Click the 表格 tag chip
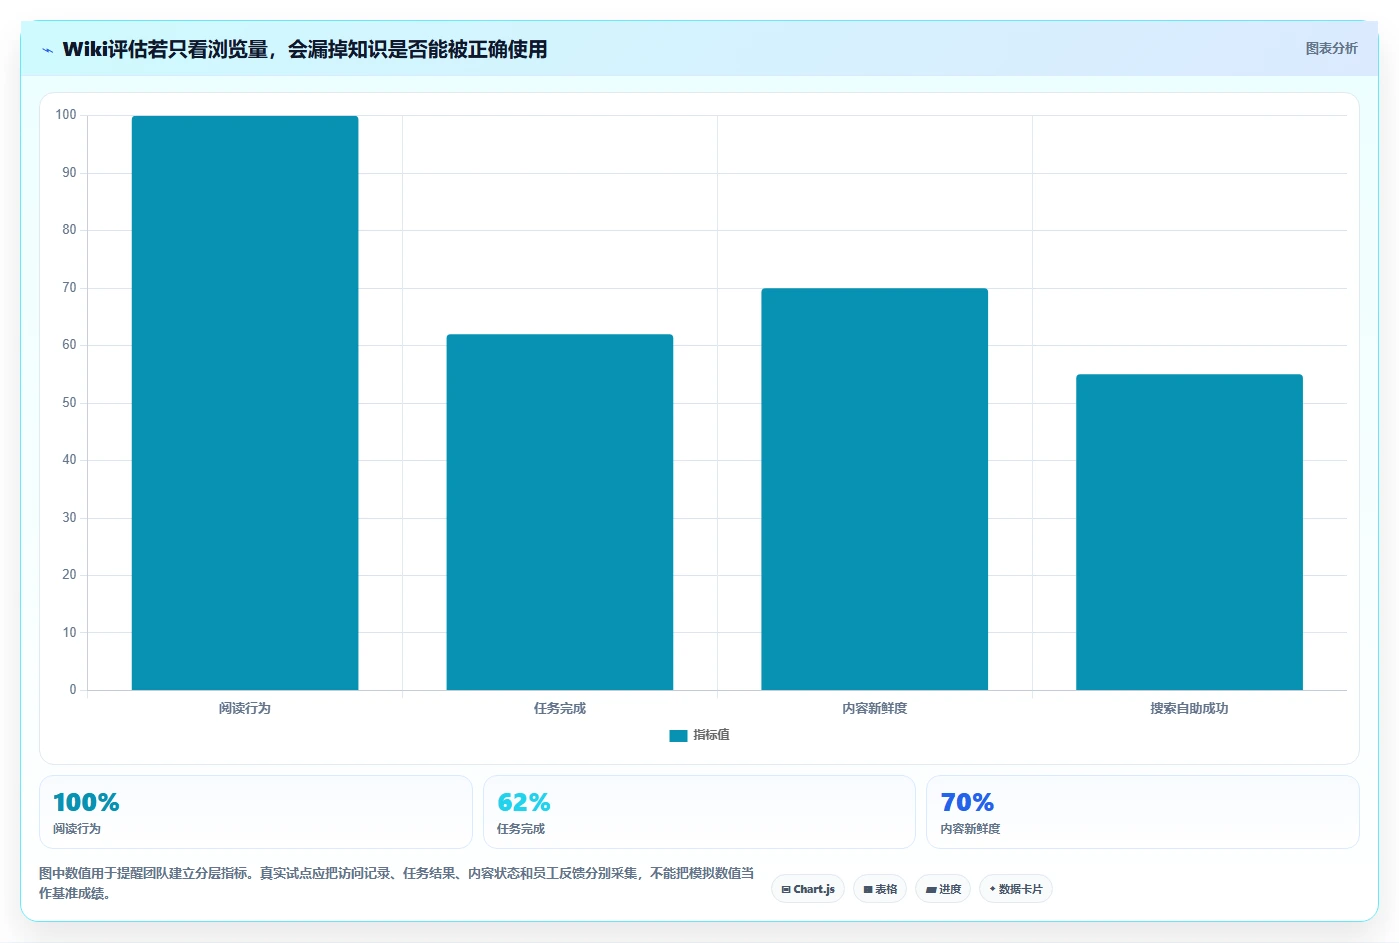The width and height of the screenshot is (1399, 943). click(880, 889)
